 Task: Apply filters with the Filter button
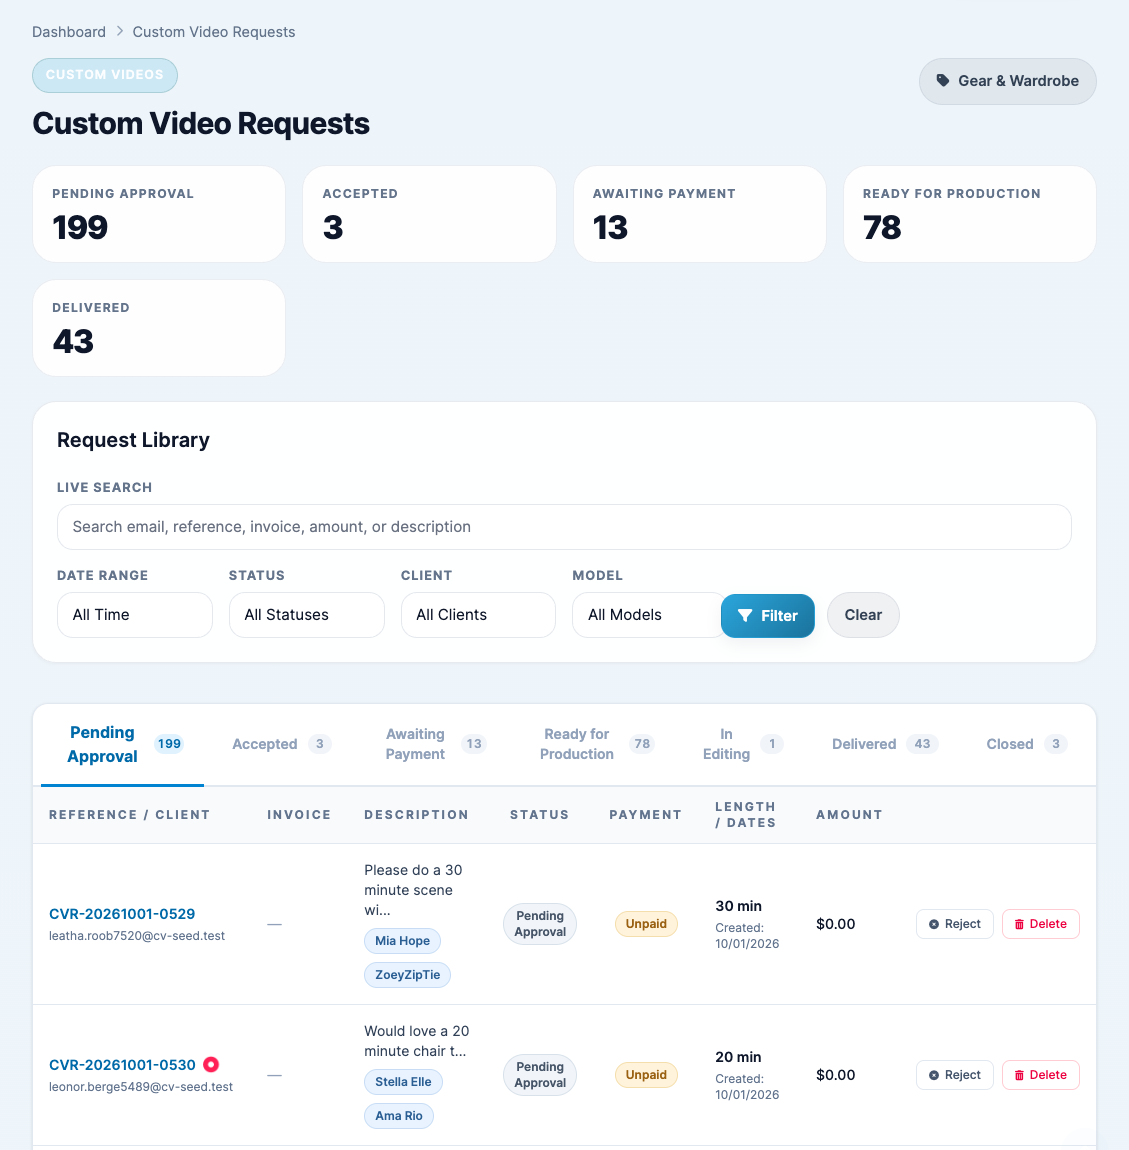(x=767, y=615)
